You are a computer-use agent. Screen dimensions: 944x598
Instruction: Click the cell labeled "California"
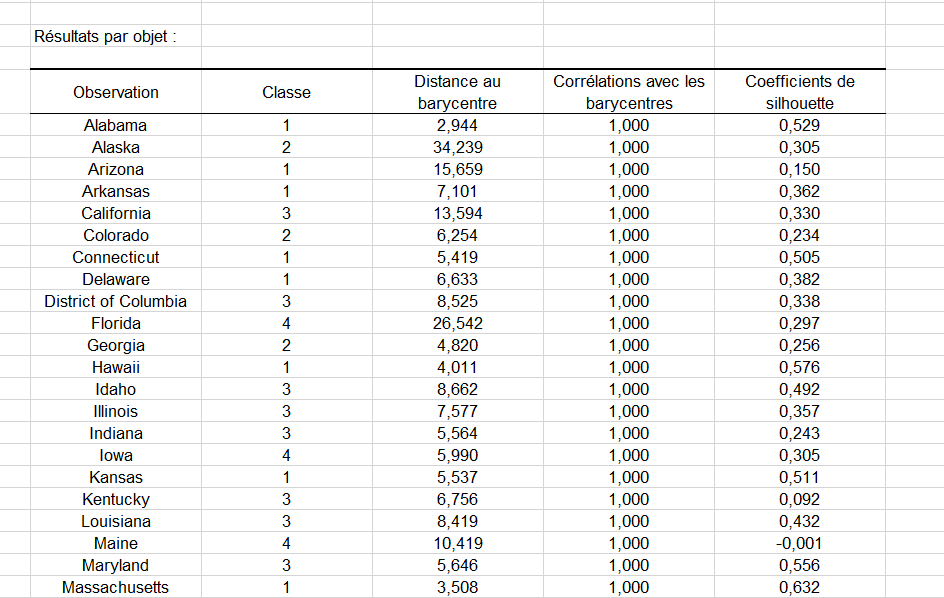(x=115, y=213)
